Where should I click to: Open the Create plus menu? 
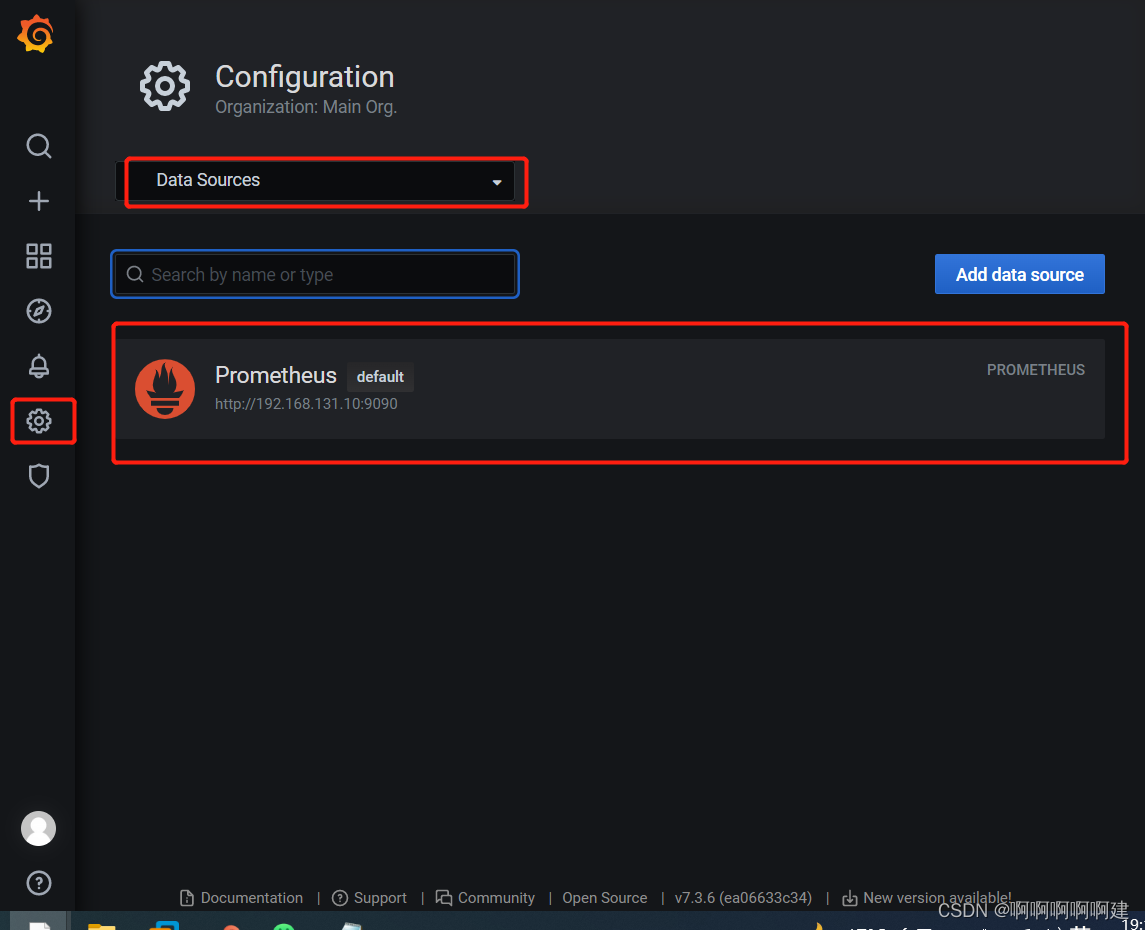[39, 201]
